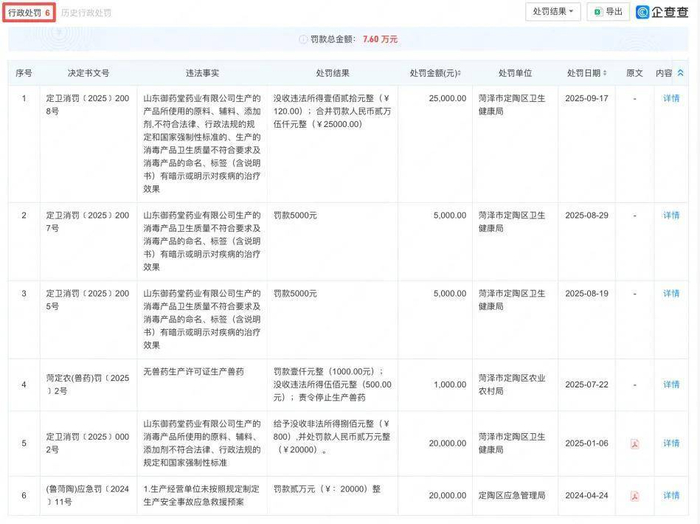This screenshot has height=524, width=700.
Task: Click the total fine amount 7.60 万元
Action: (x=380, y=39)
